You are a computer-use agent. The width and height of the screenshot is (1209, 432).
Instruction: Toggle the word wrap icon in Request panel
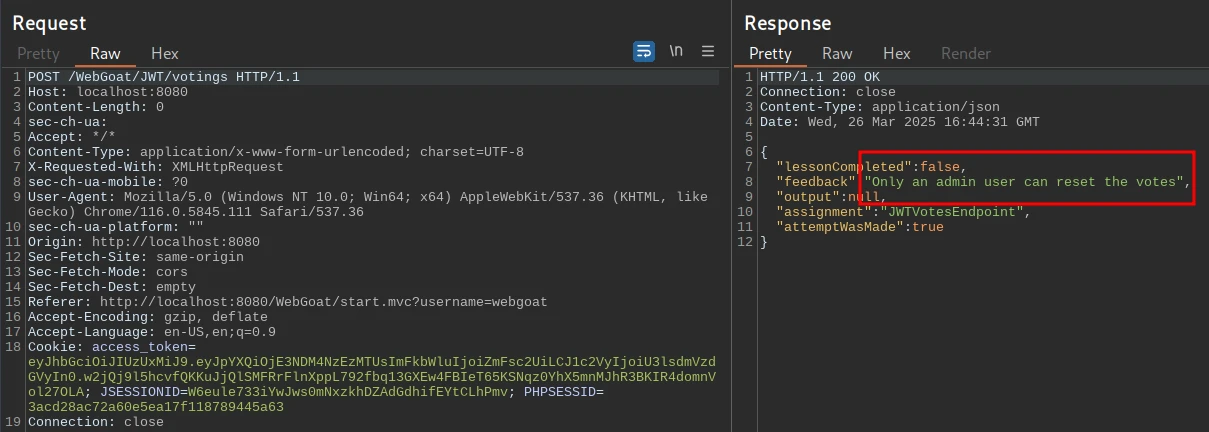point(644,52)
